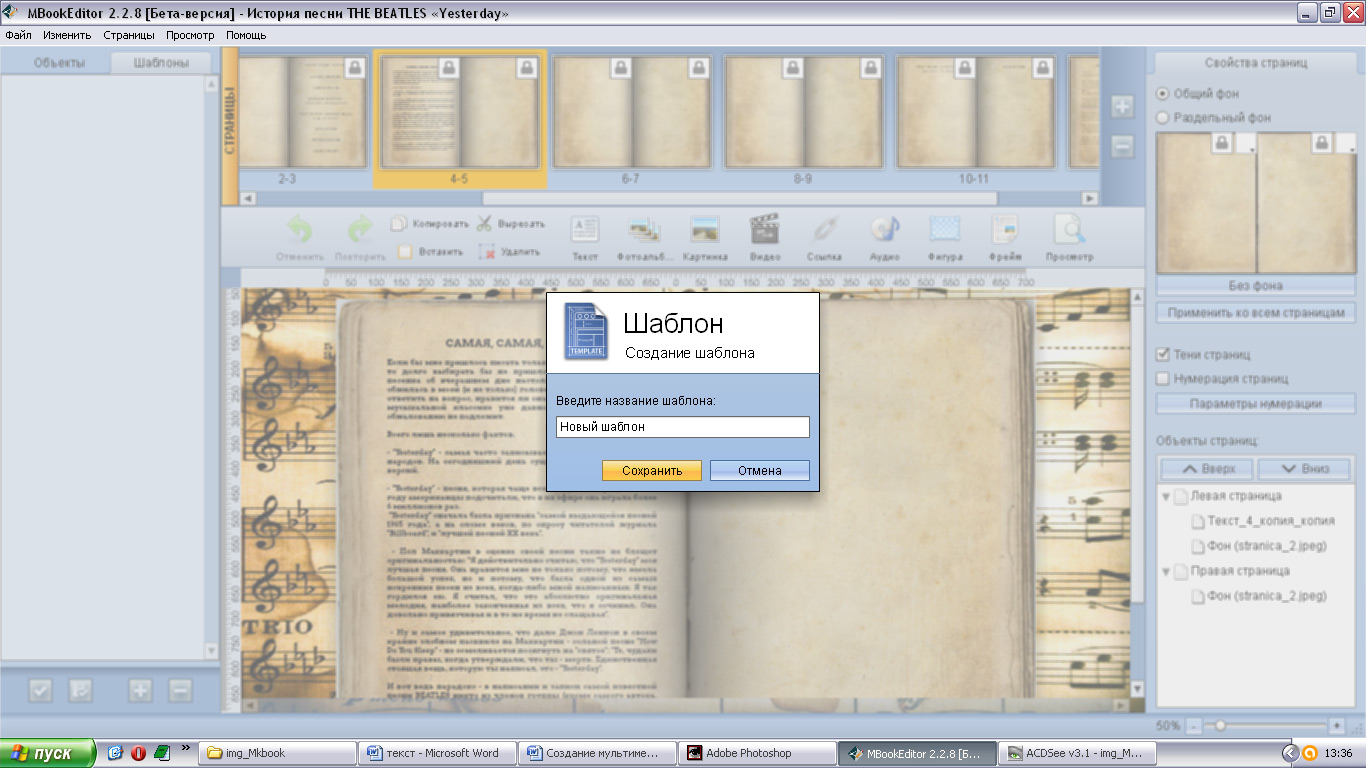Click the Redo (Повторить) arrow icon
Viewport: 1366px width, 768px height.
(x=360, y=230)
